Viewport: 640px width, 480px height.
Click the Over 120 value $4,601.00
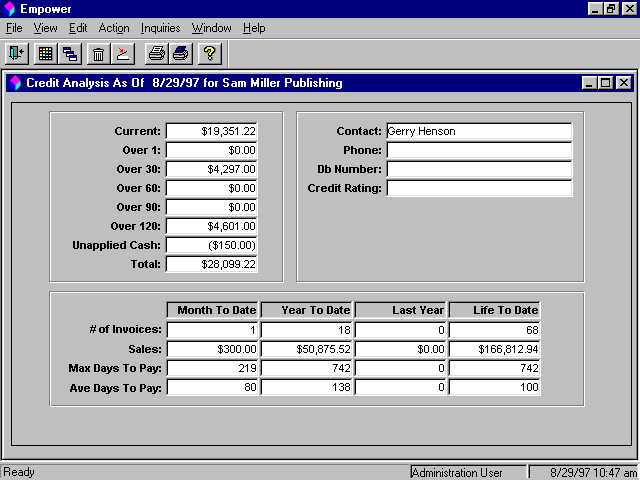pos(211,226)
